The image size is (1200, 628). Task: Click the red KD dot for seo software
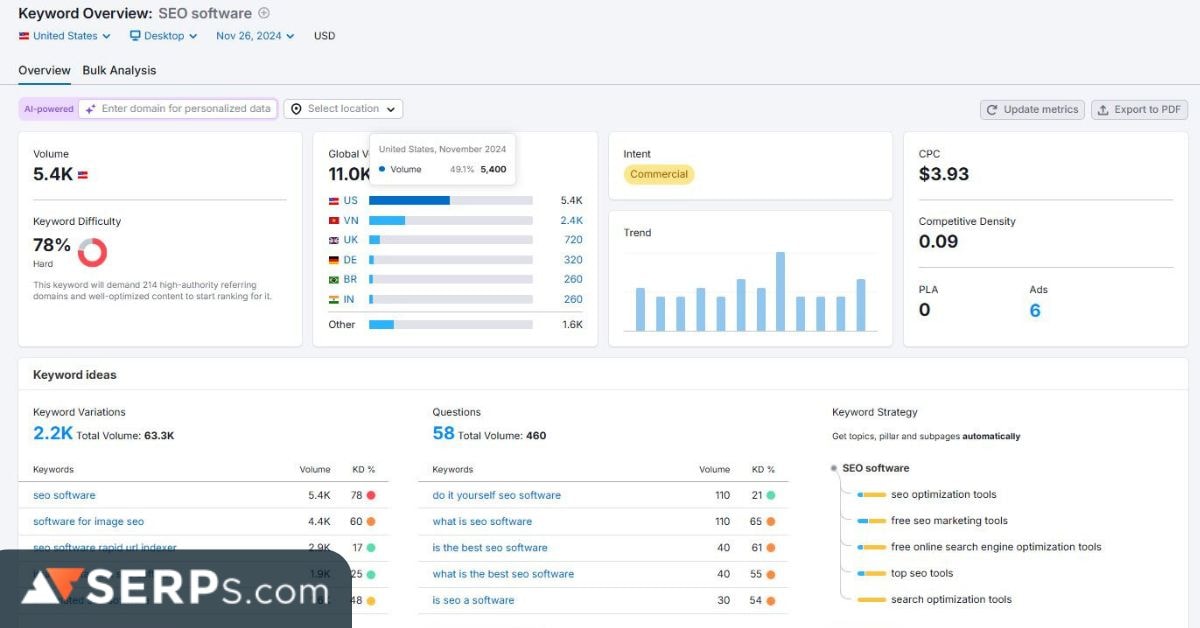point(371,495)
